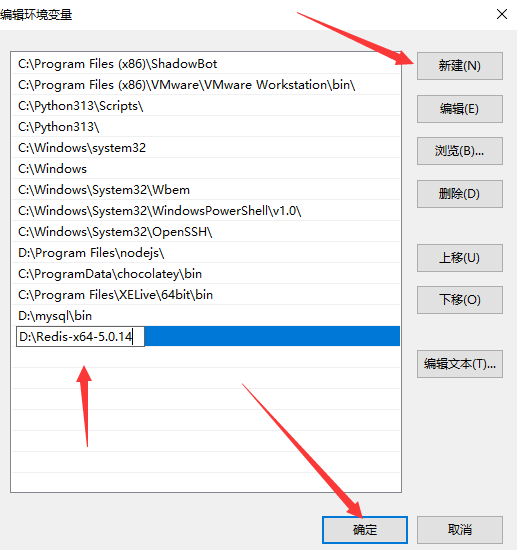517x550 pixels.
Task: Move entry up with 上移(U)
Action: [x=459, y=258]
